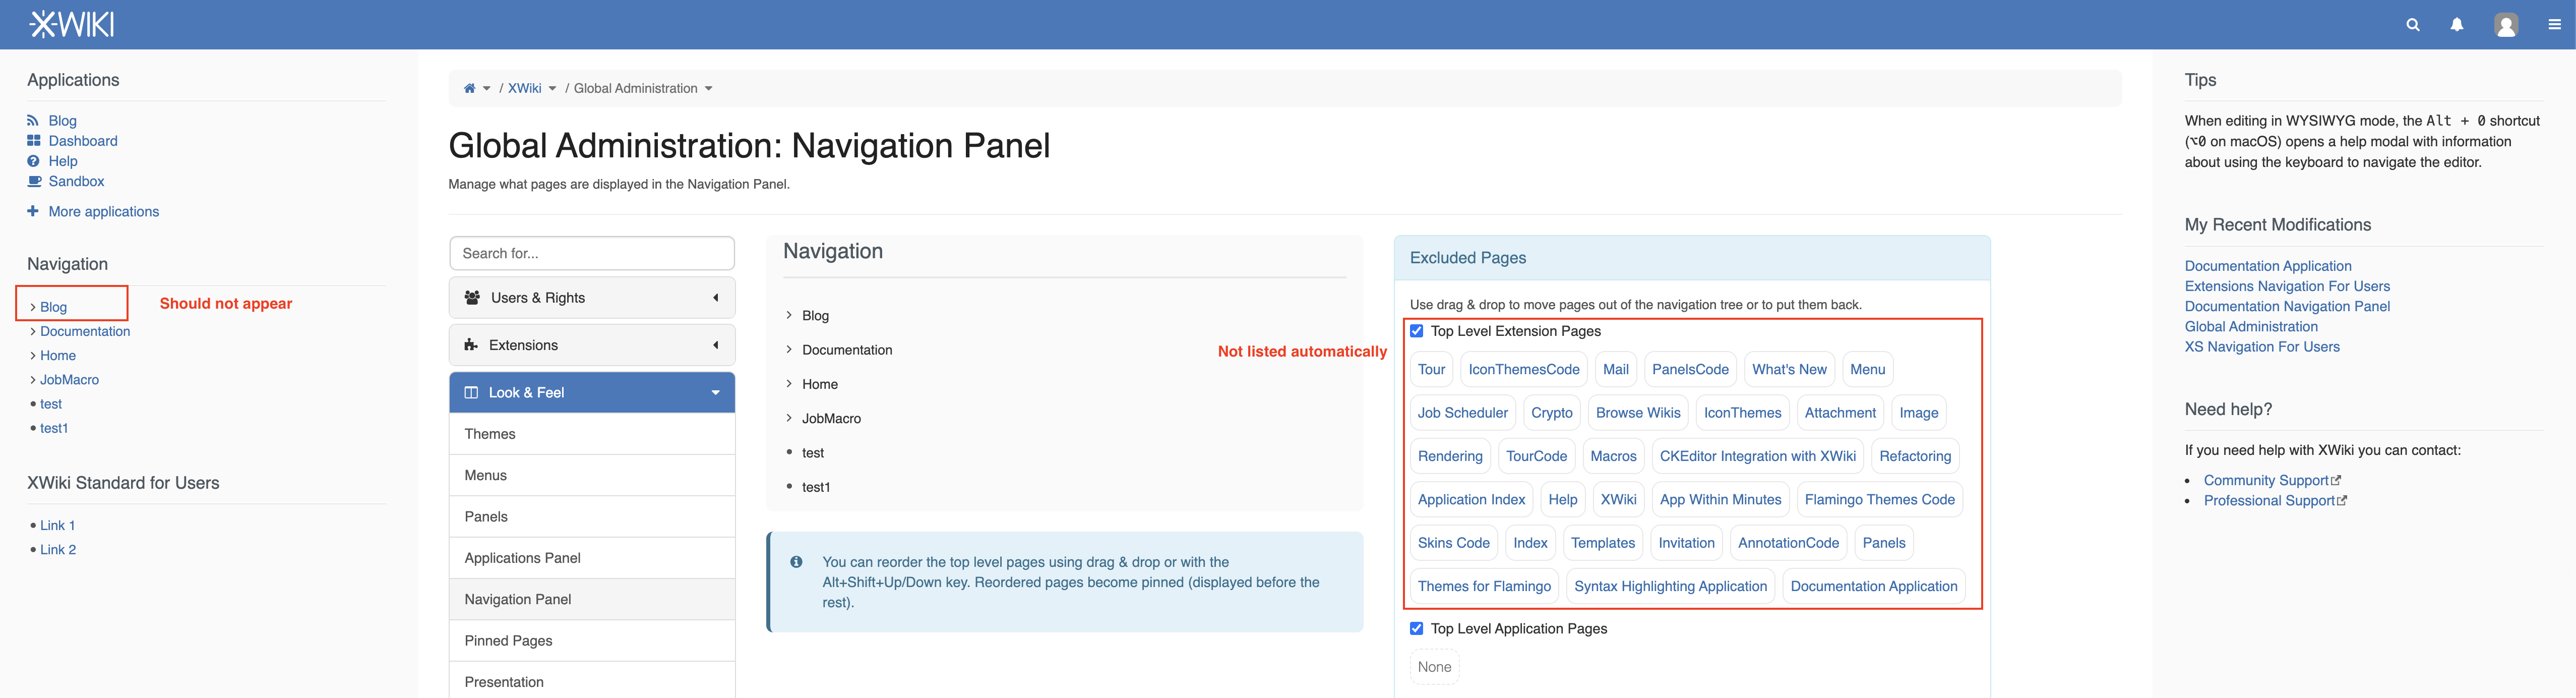Open the Pinned Pages menu item
The height and width of the screenshot is (698, 2576).
click(x=508, y=640)
